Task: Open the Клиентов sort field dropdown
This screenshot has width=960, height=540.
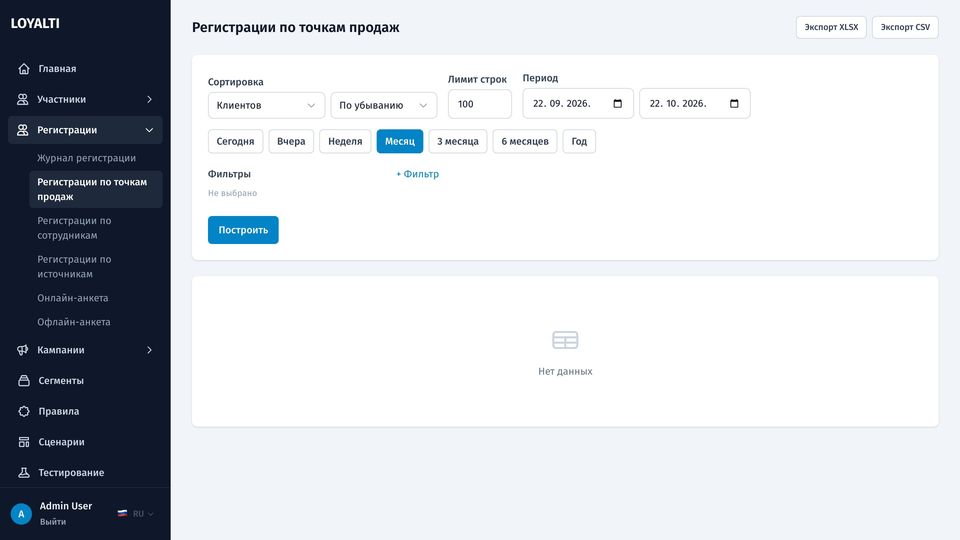Action: coord(266,105)
